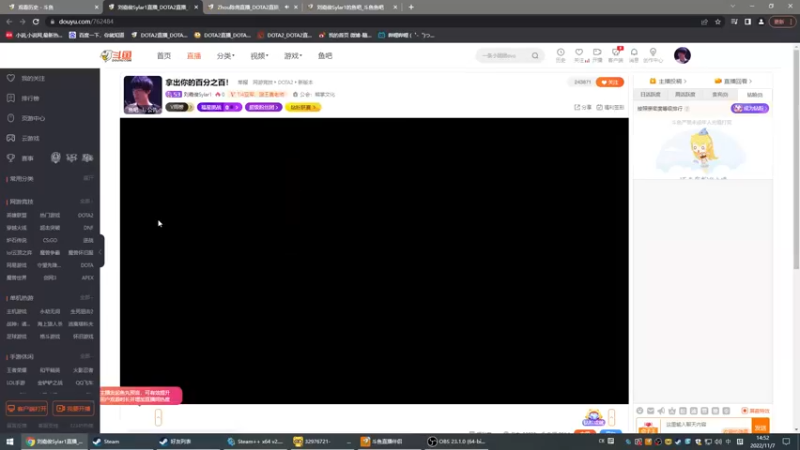The height and width of the screenshot is (450, 800).
Task: Open 我的关注 heart icon in sidebar
Action: [11, 78]
